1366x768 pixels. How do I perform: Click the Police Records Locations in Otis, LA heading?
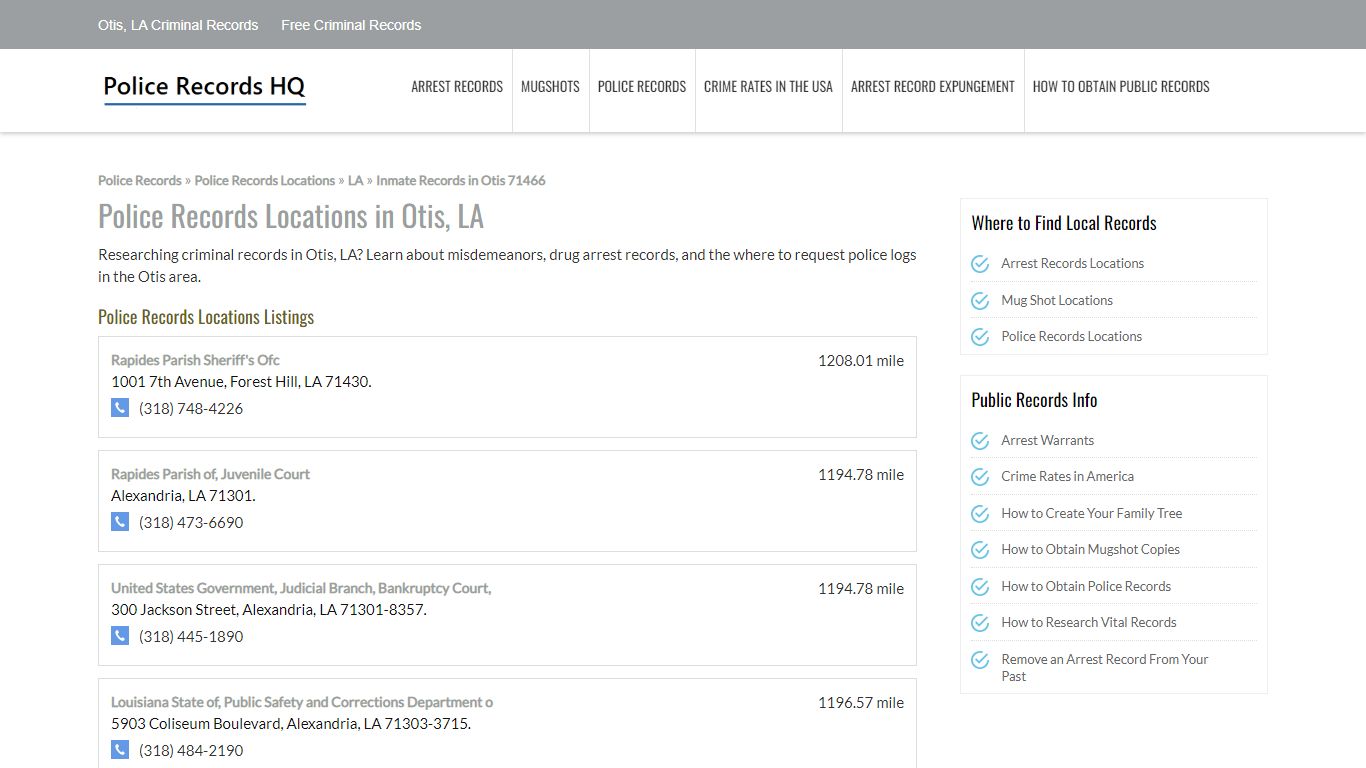[291, 216]
